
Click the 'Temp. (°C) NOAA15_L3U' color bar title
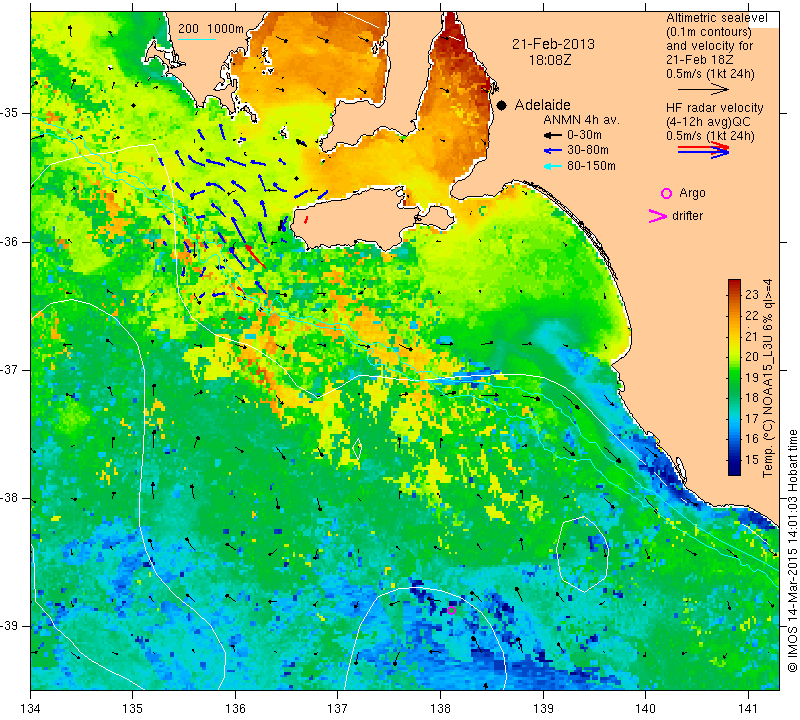click(x=767, y=378)
